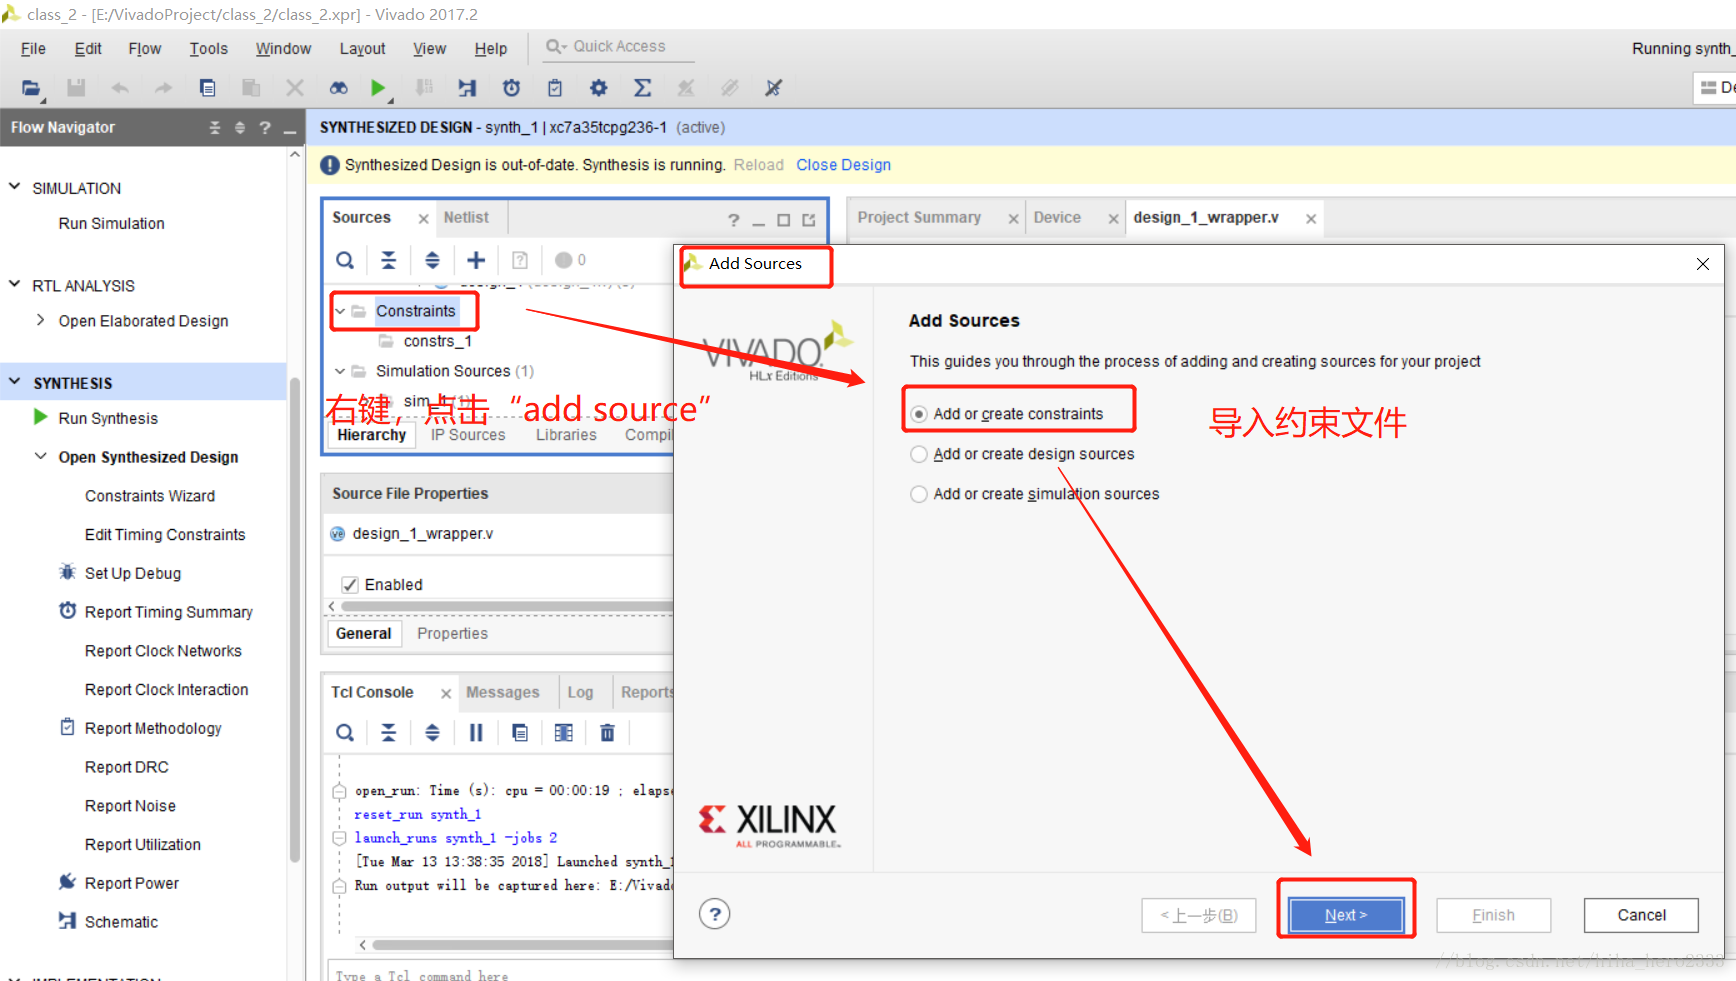Clear the Tcl Console with trash icon
Image resolution: width=1736 pixels, height=981 pixels.
click(607, 733)
